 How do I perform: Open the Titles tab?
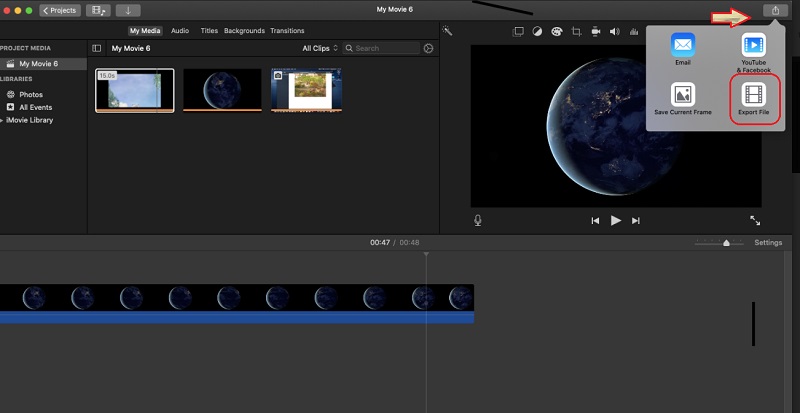pos(209,31)
